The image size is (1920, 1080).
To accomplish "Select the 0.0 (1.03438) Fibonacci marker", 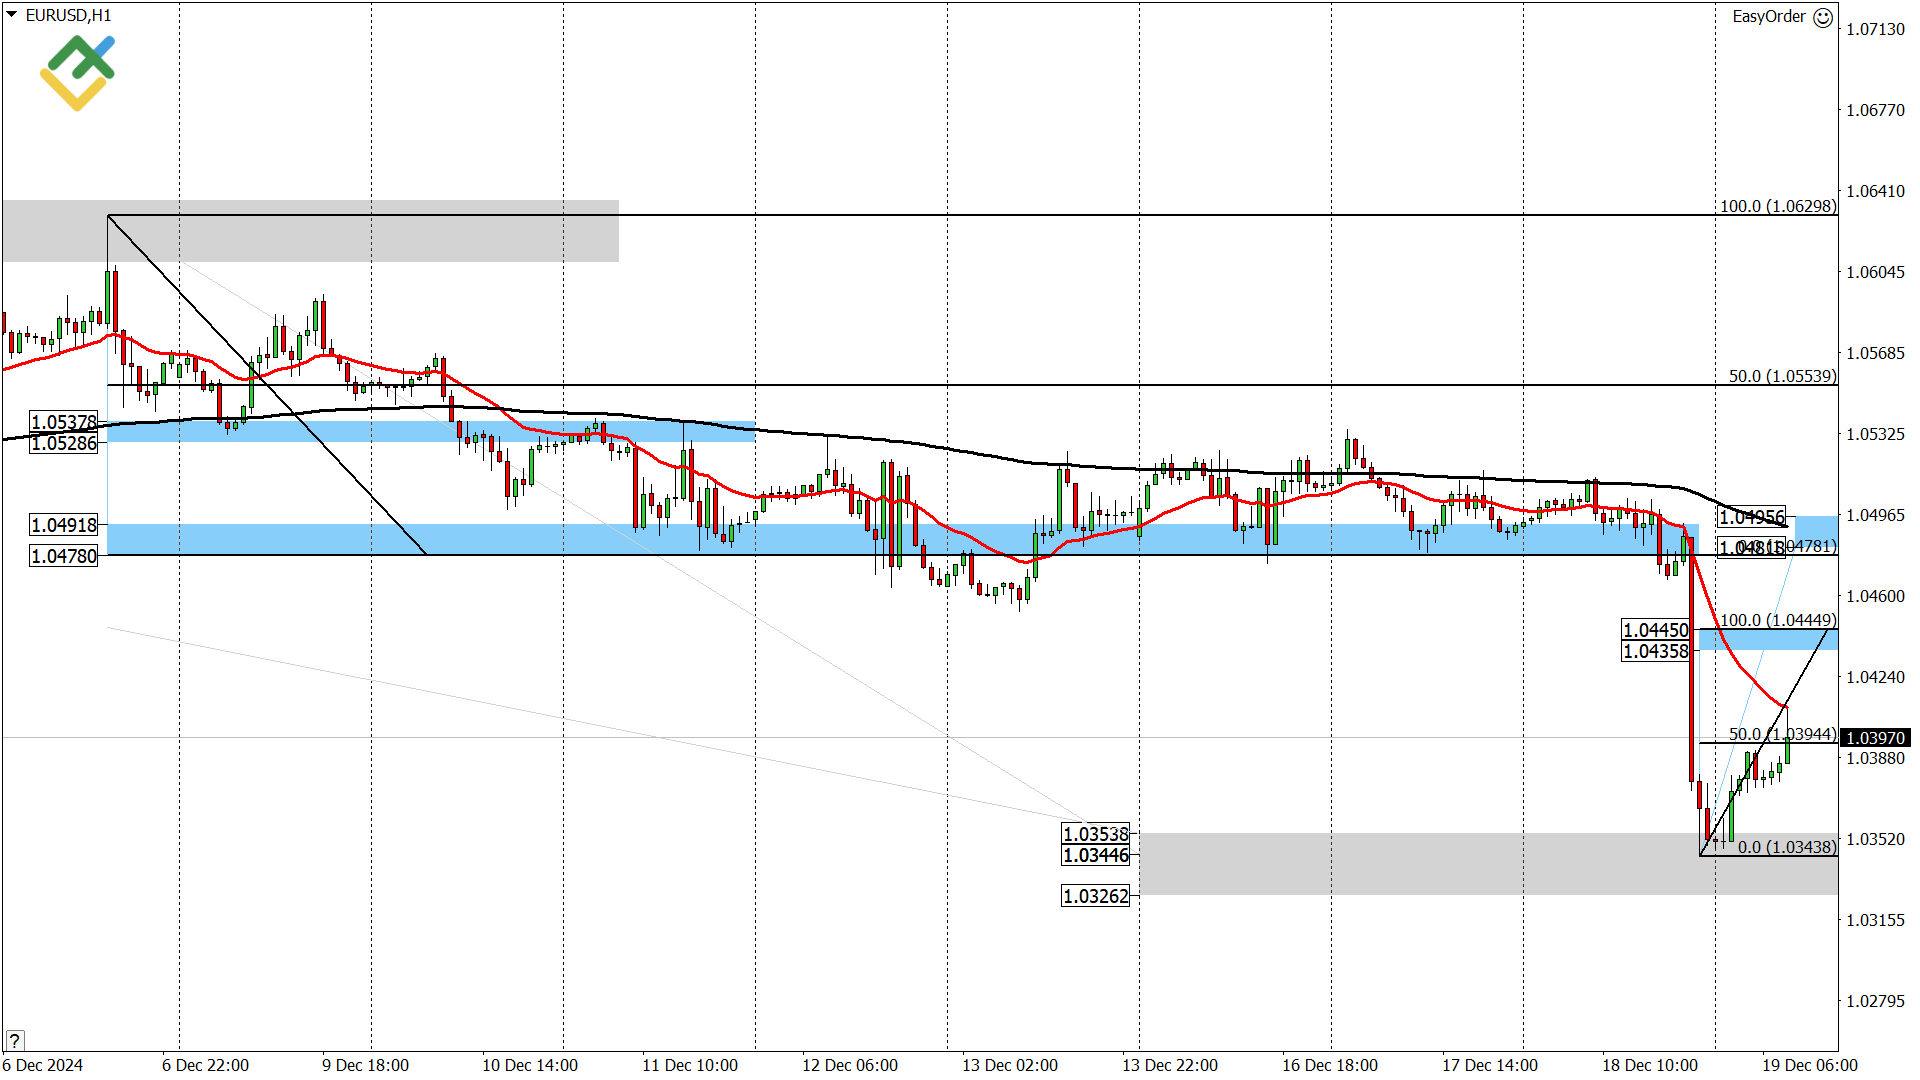I will pos(1787,847).
